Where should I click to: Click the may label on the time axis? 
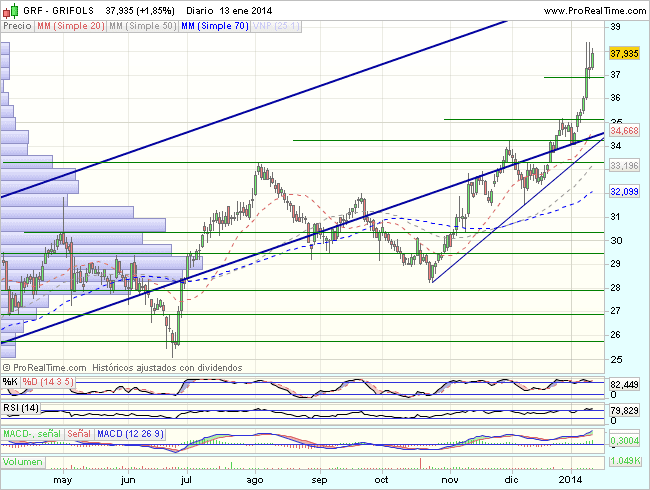pyautogui.click(x=63, y=480)
